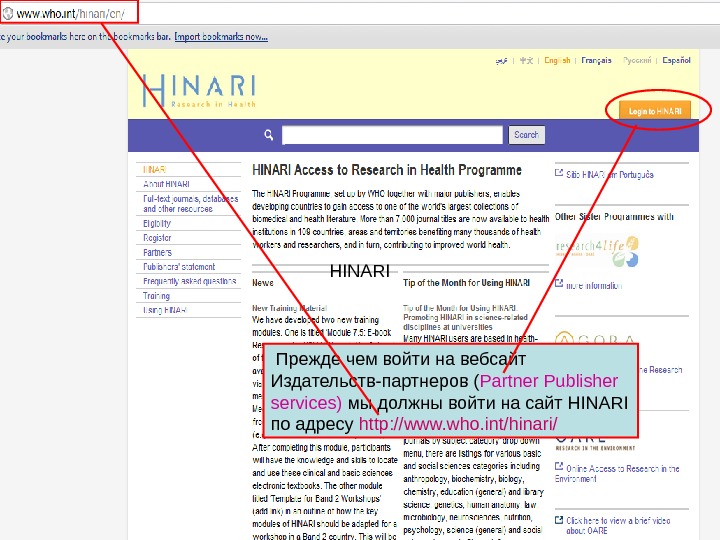Click the magnifying glass search icon
The width and height of the screenshot is (720, 540).
coord(269,135)
